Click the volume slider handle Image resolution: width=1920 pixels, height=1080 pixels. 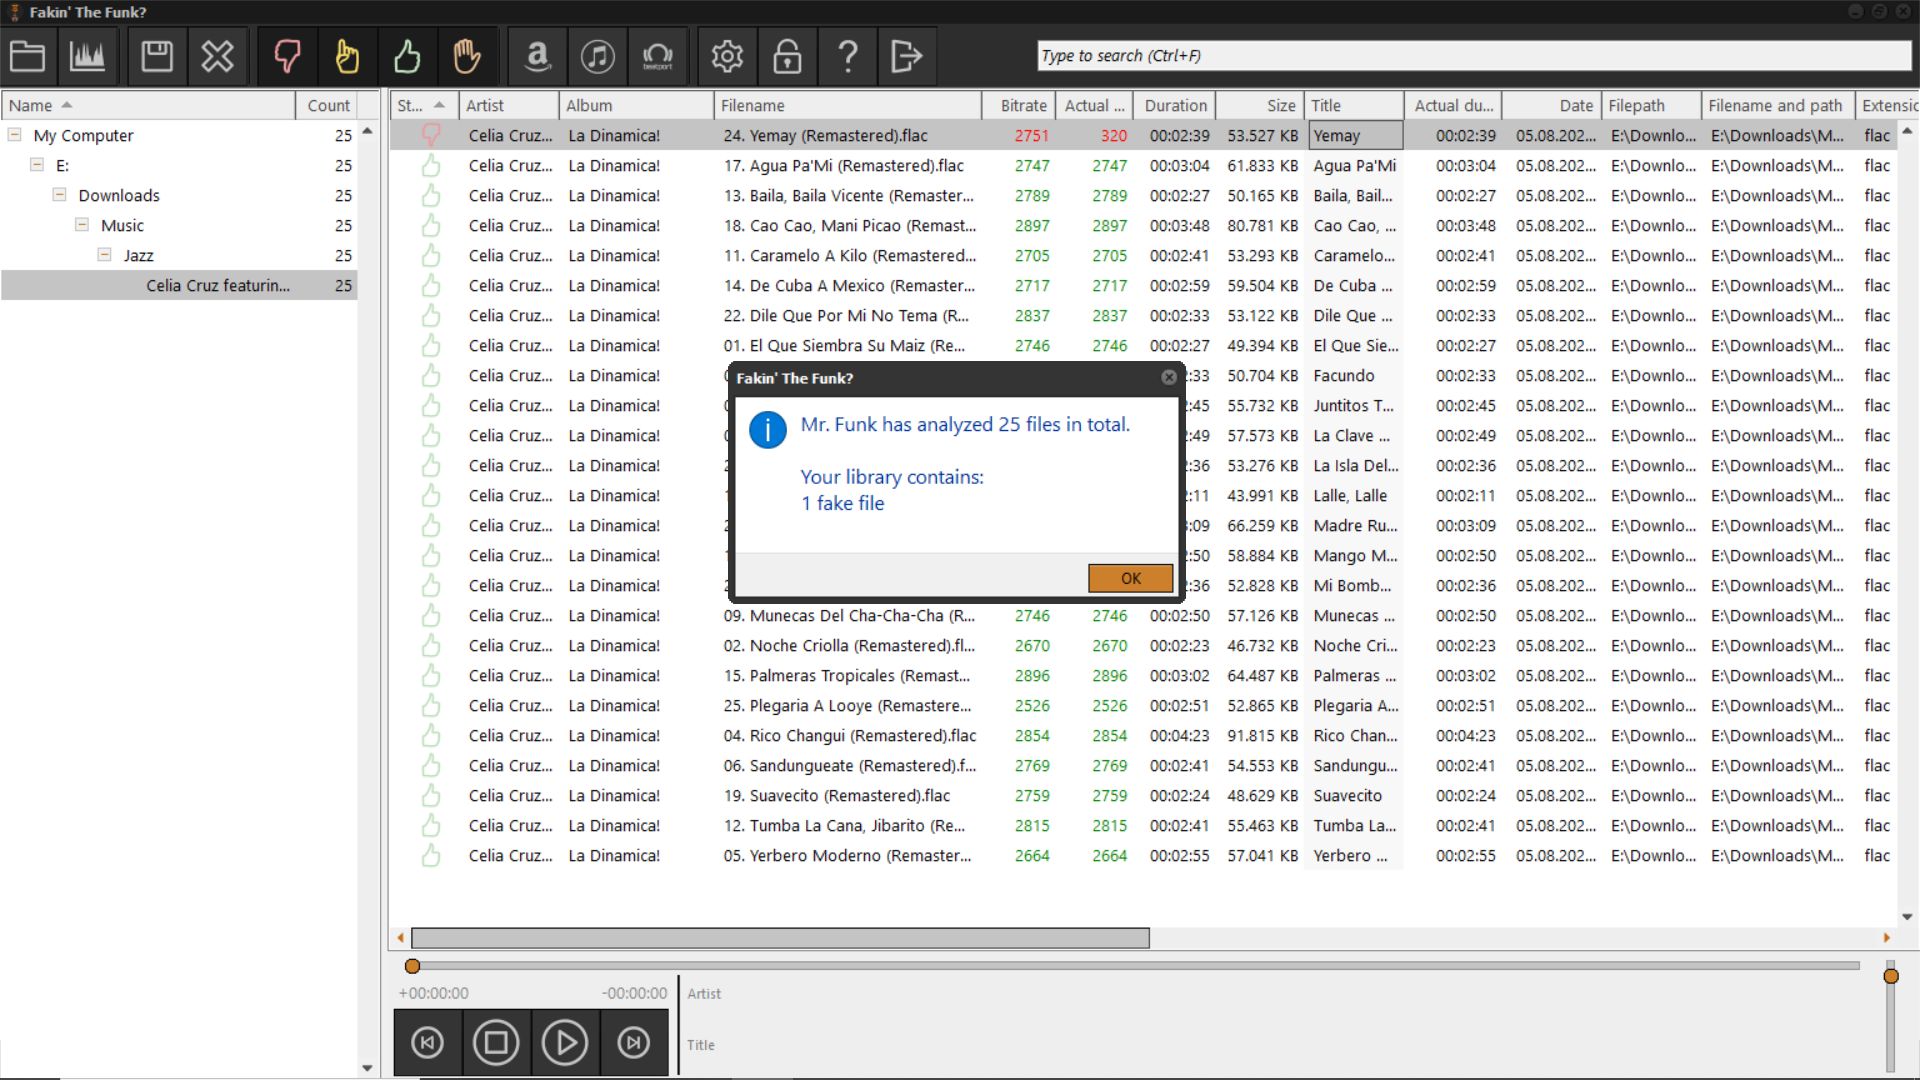[1890, 976]
